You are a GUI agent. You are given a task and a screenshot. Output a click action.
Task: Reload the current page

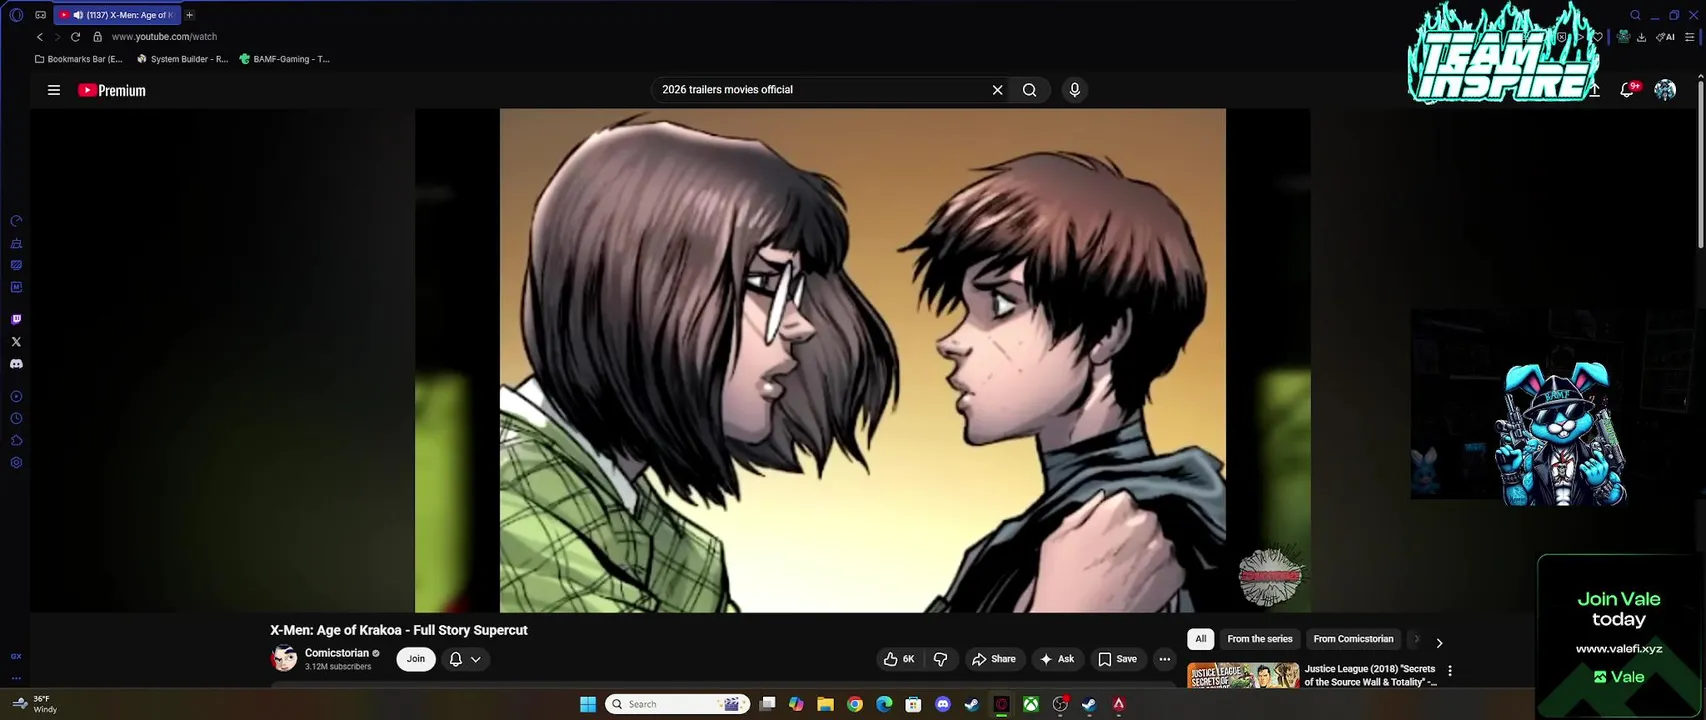coord(75,37)
